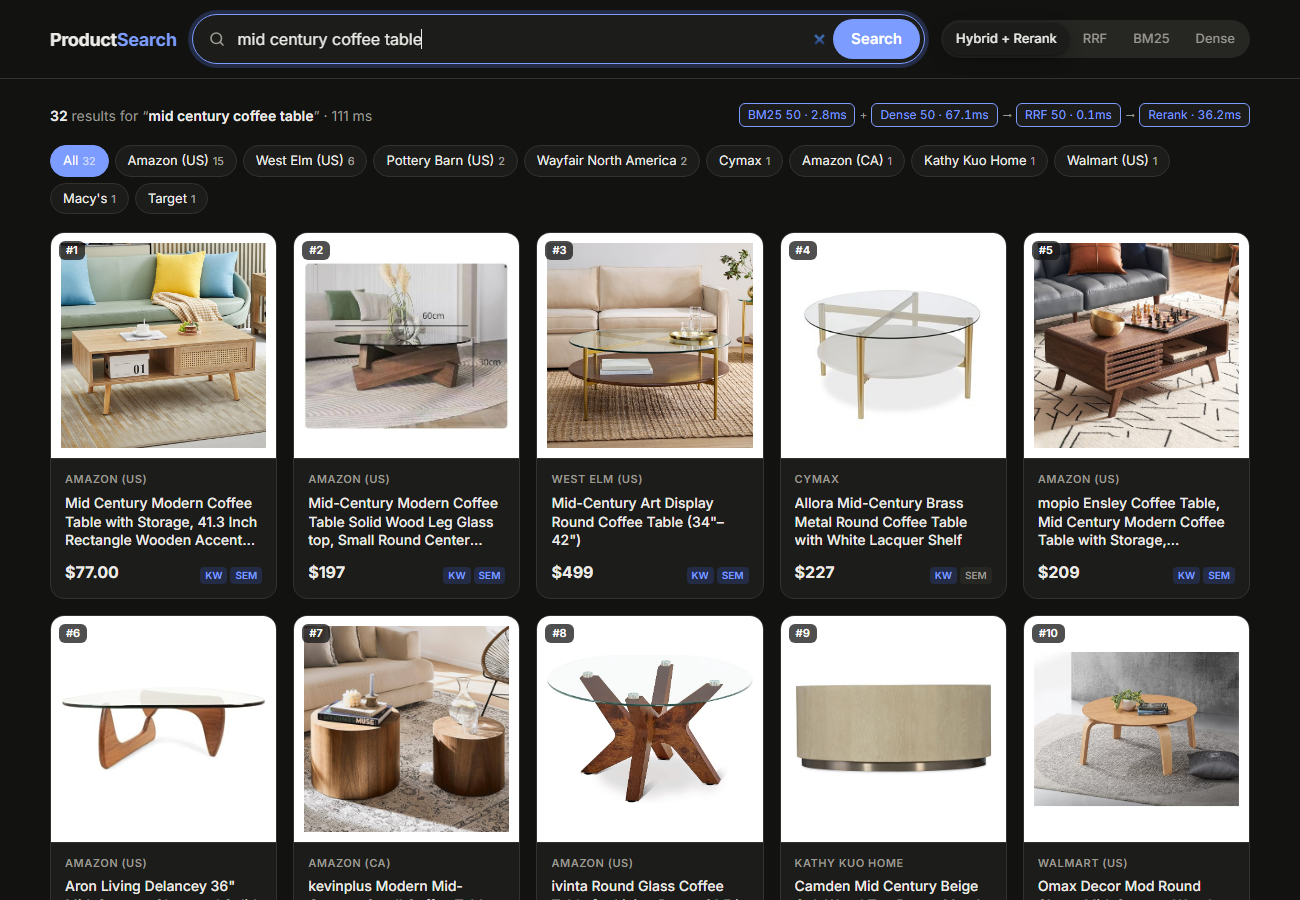Filter results by Macy's
1300x900 pixels.
[x=90, y=199]
